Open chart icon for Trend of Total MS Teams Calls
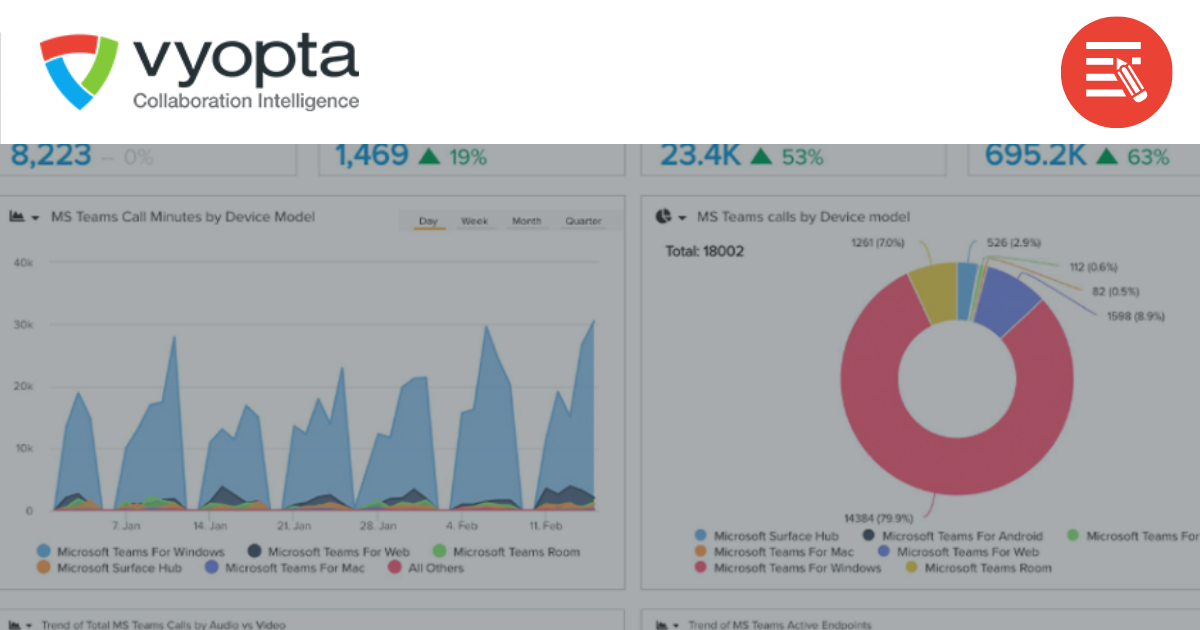This screenshot has height=630, width=1200. pyautogui.click(x=17, y=624)
